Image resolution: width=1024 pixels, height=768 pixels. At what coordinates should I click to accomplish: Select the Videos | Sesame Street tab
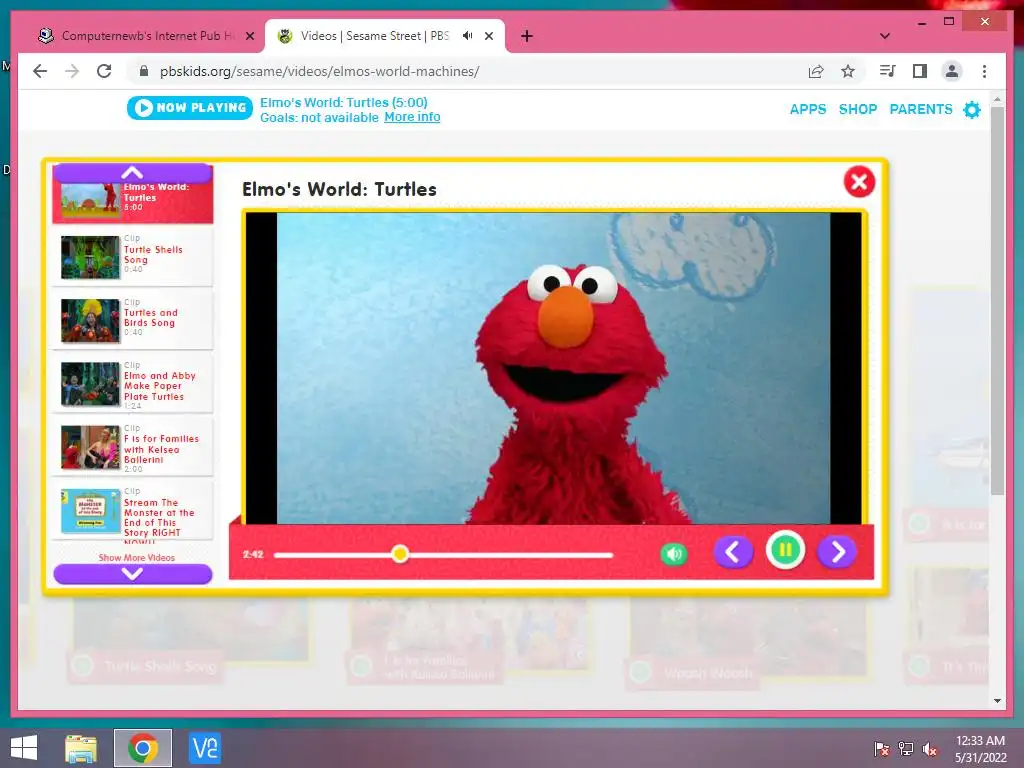click(x=384, y=36)
